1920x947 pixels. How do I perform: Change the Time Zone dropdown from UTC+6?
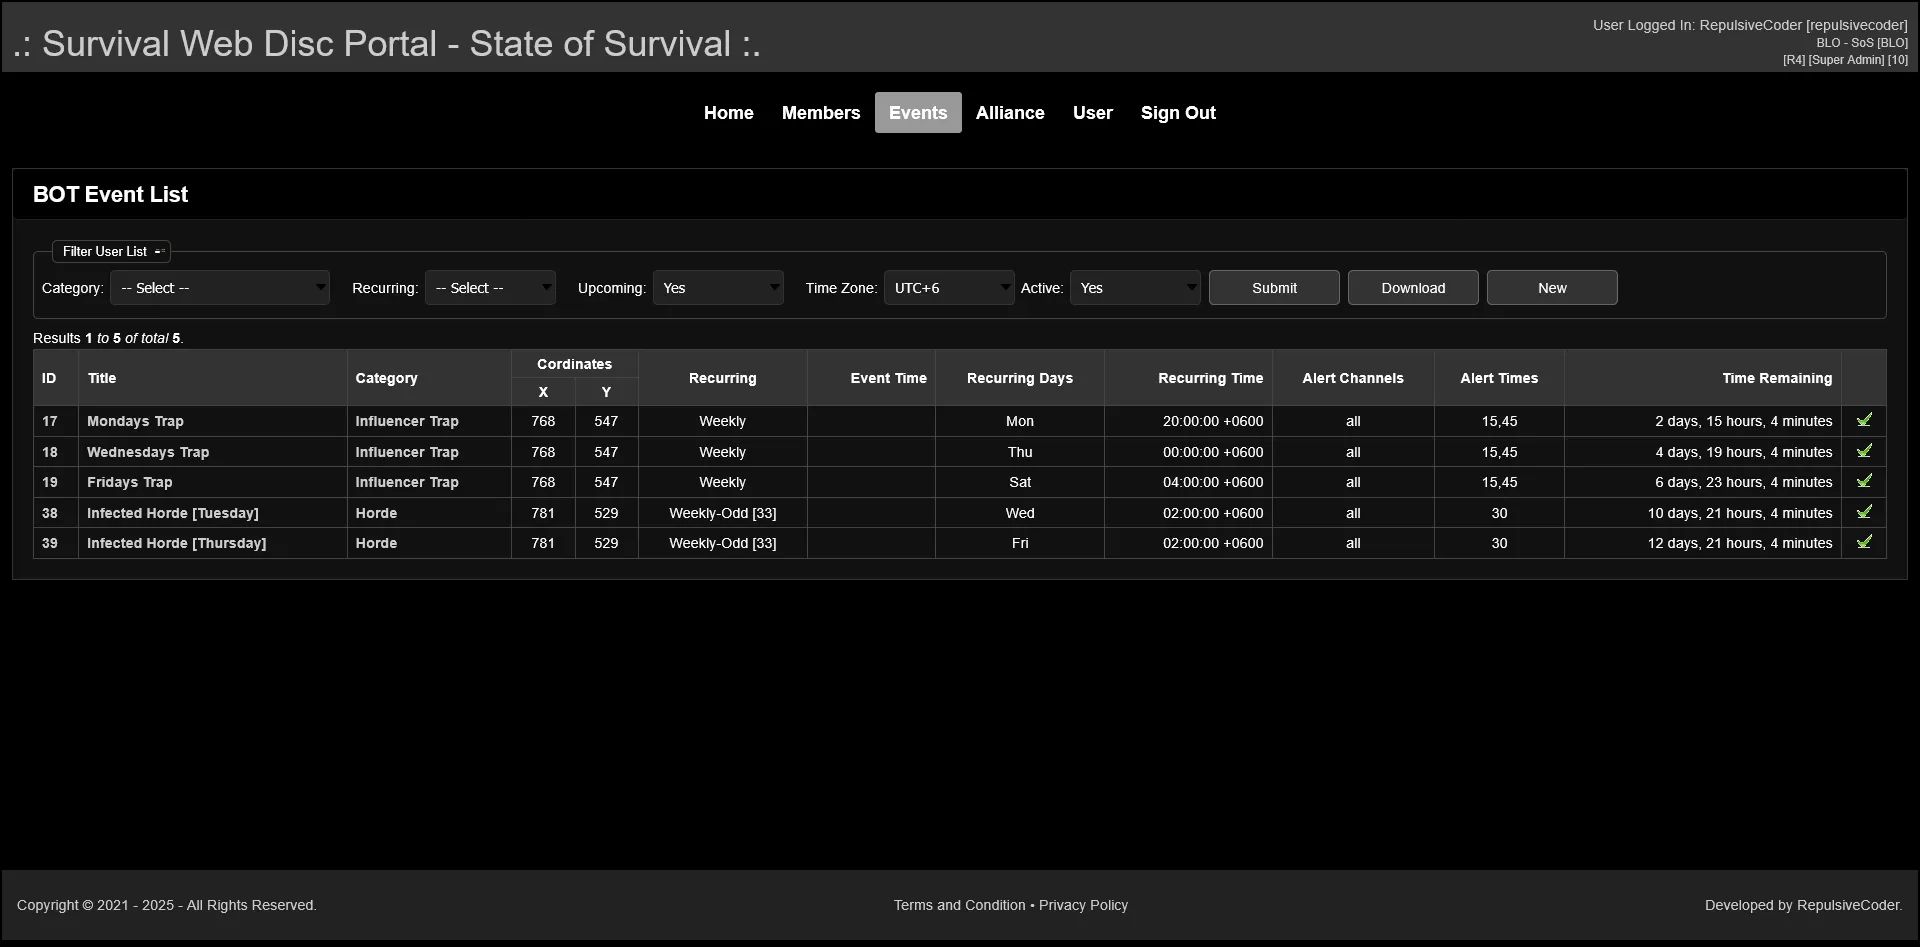948,288
